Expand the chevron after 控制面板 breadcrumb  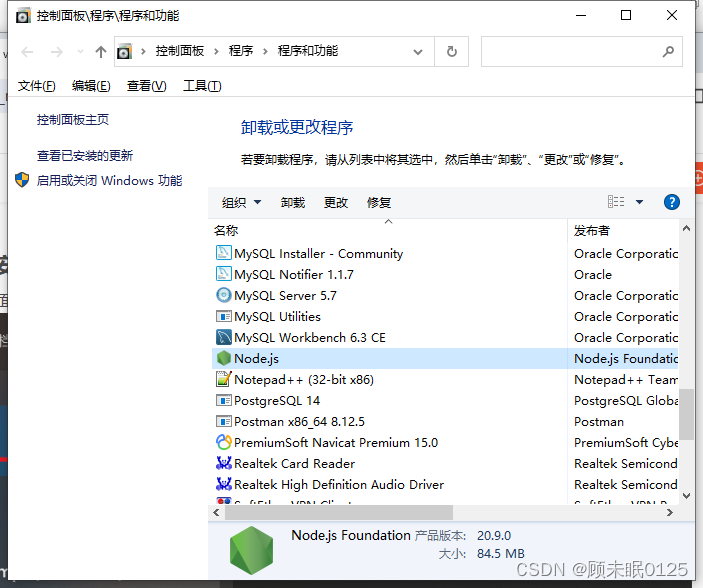coord(217,52)
